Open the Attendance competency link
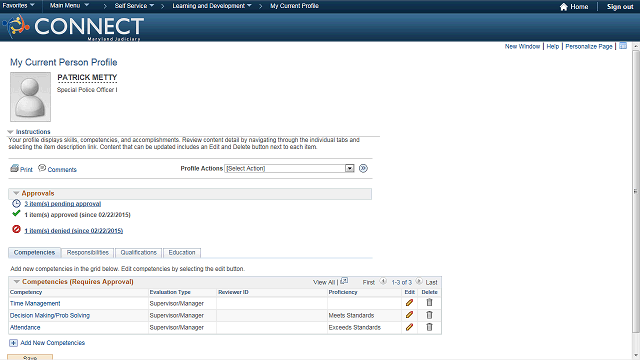 [x=25, y=327]
